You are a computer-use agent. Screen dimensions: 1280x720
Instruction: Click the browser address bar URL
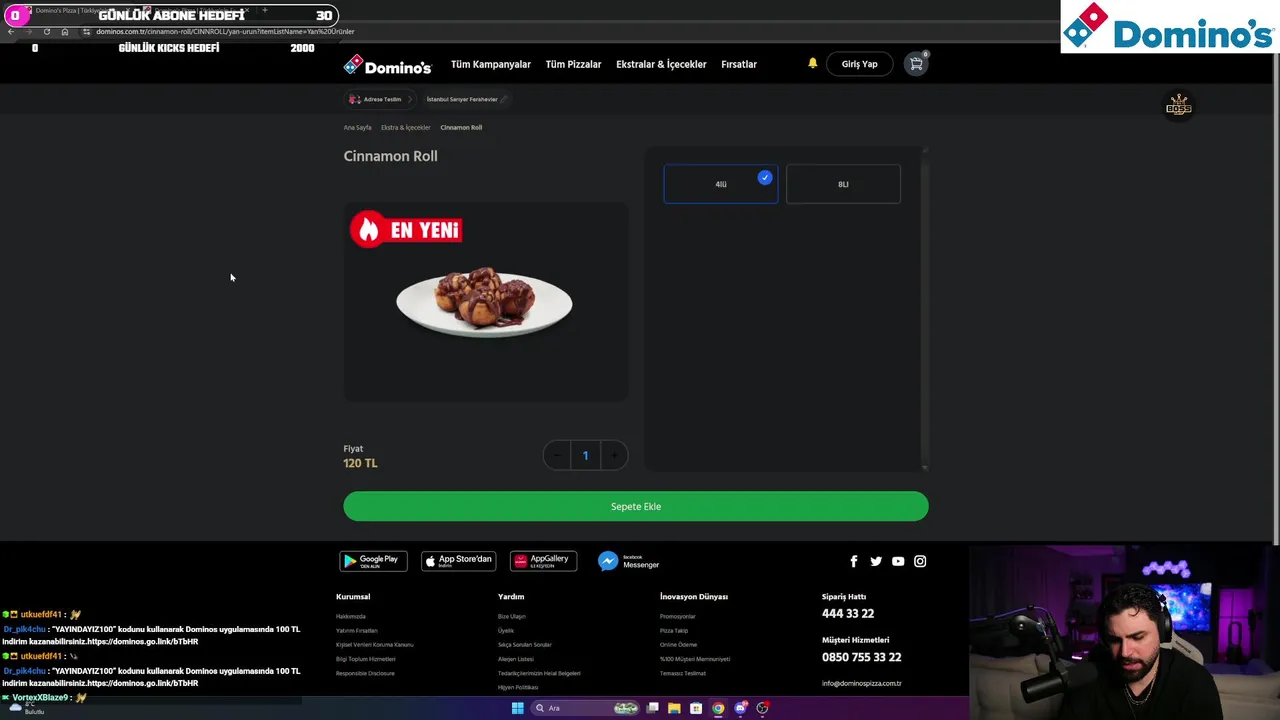coord(225,31)
